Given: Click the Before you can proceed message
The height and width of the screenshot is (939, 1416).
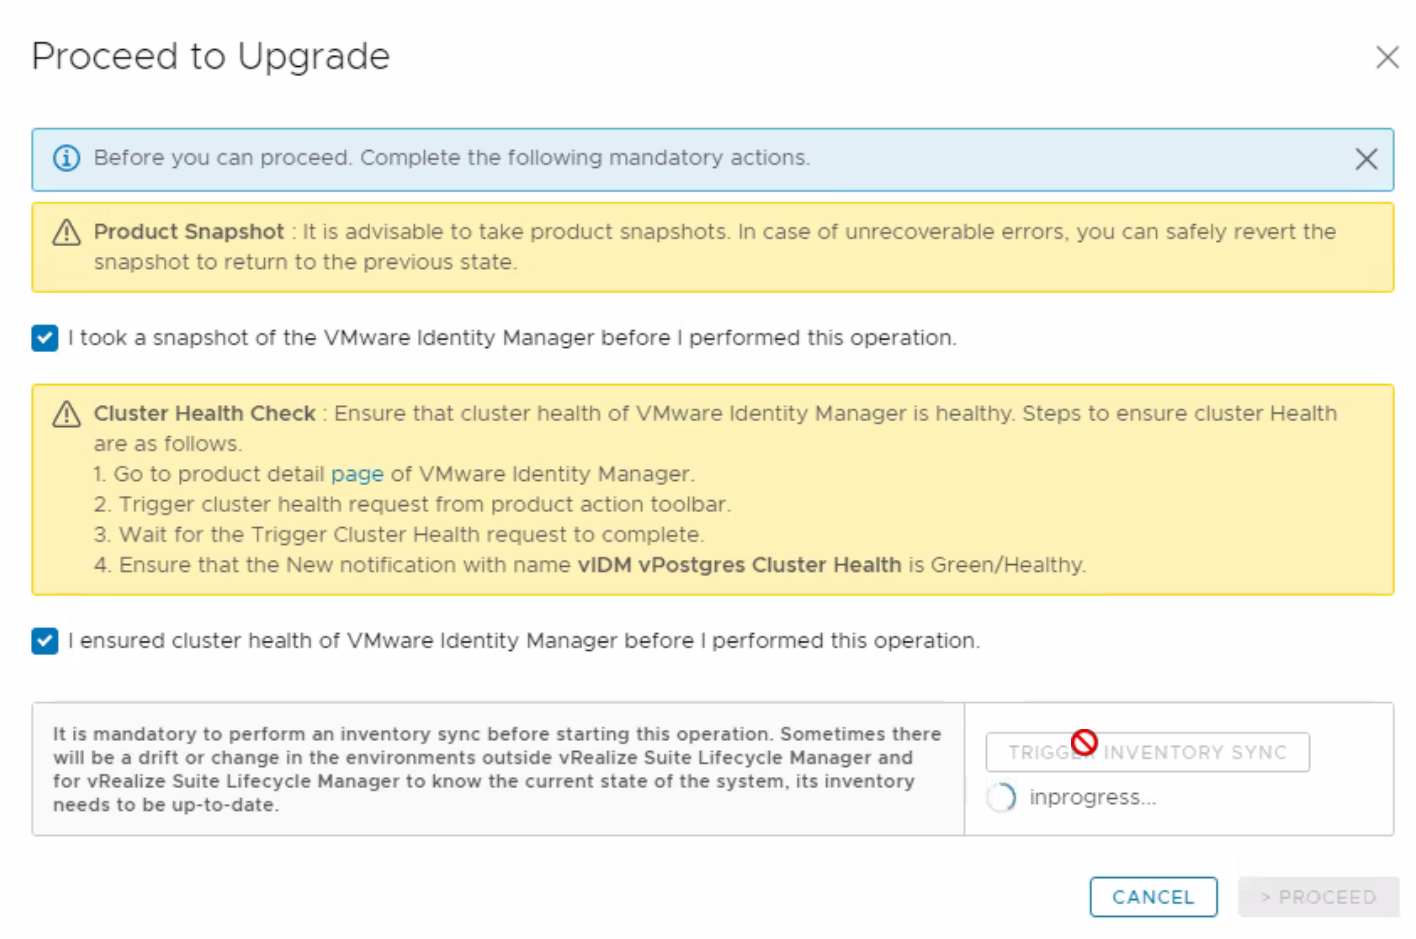Looking at the screenshot, I should tap(451, 158).
